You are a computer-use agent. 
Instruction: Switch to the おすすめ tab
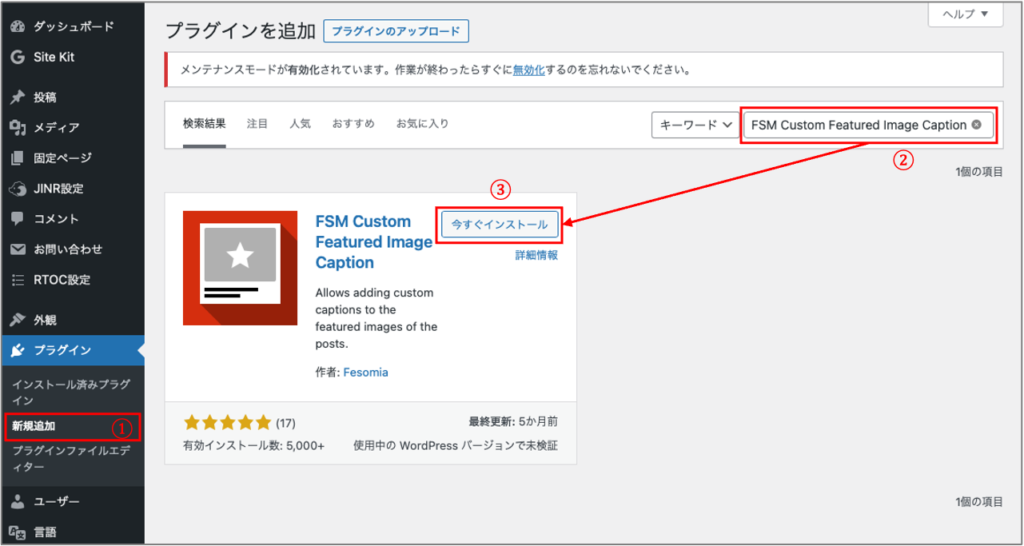tap(353, 123)
